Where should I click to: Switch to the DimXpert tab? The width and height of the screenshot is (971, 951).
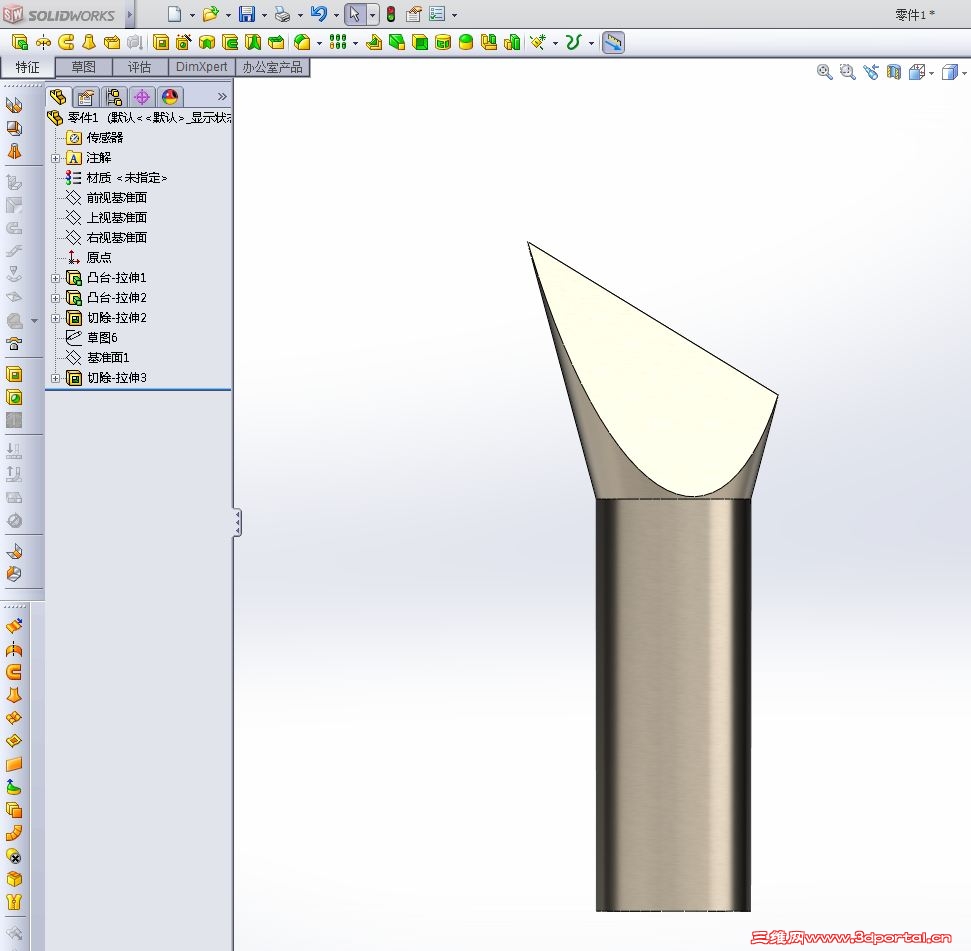pos(201,67)
